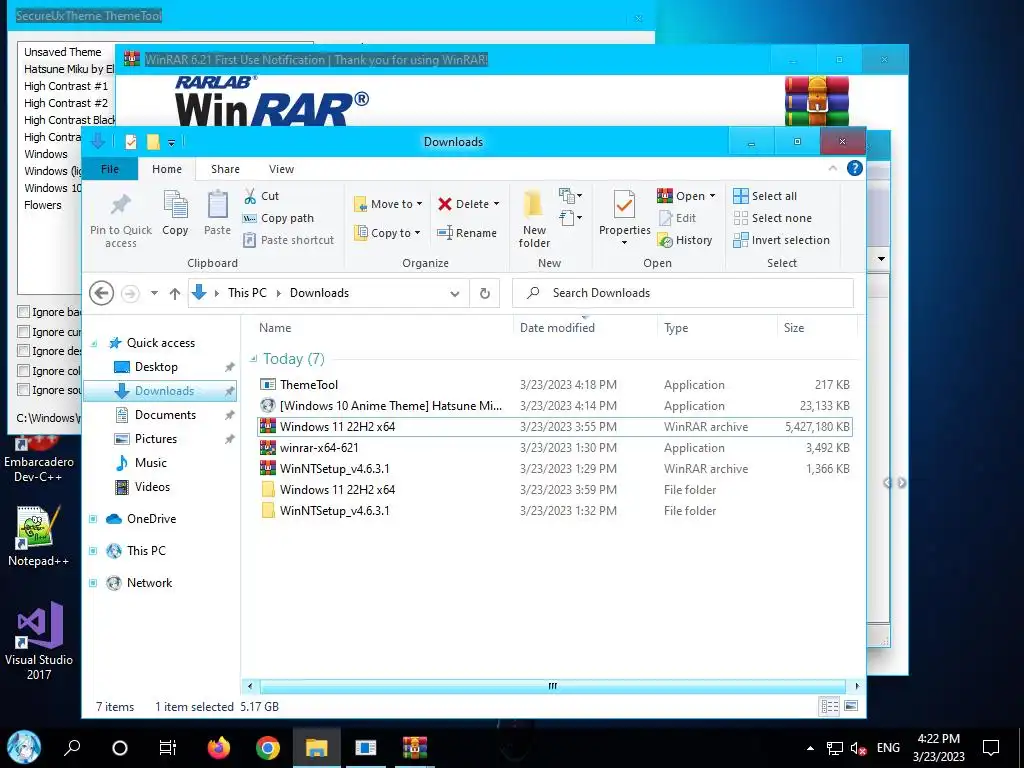Switch to details view icon in status bar
Screen dimensions: 1024x768
[829, 706]
